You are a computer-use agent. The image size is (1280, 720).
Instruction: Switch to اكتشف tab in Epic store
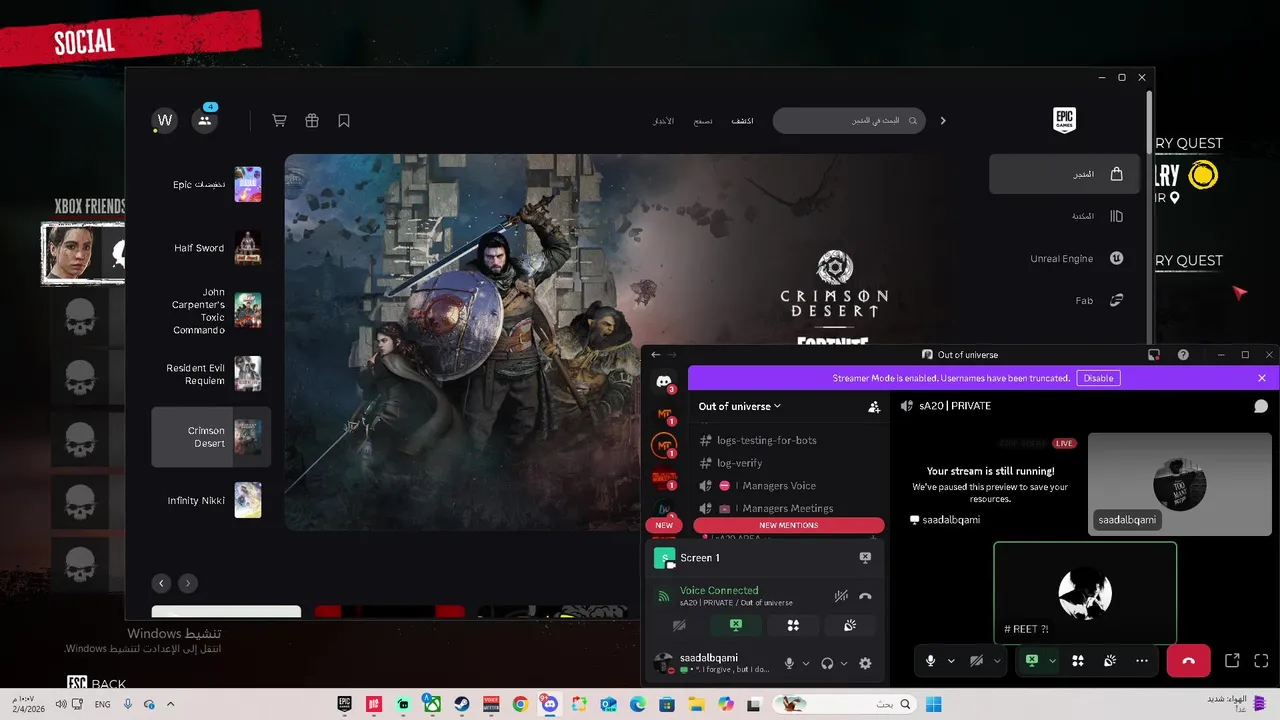pos(742,121)
